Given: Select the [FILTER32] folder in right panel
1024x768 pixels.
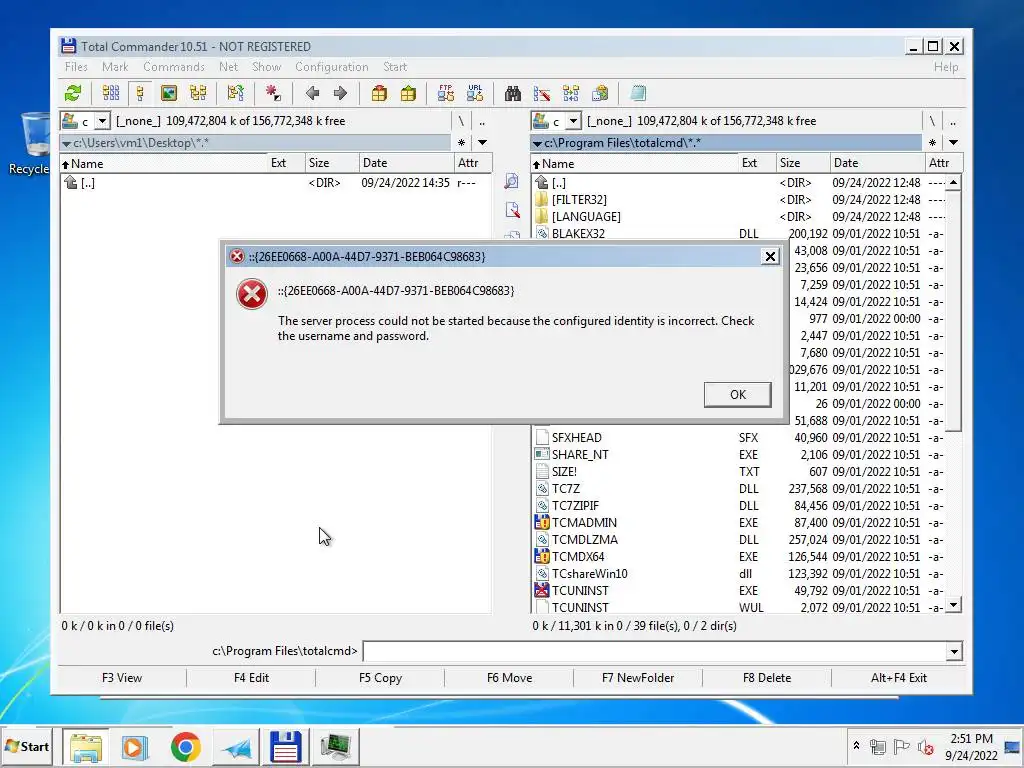Looking at the screenshot, I should [x=739, y=200].
